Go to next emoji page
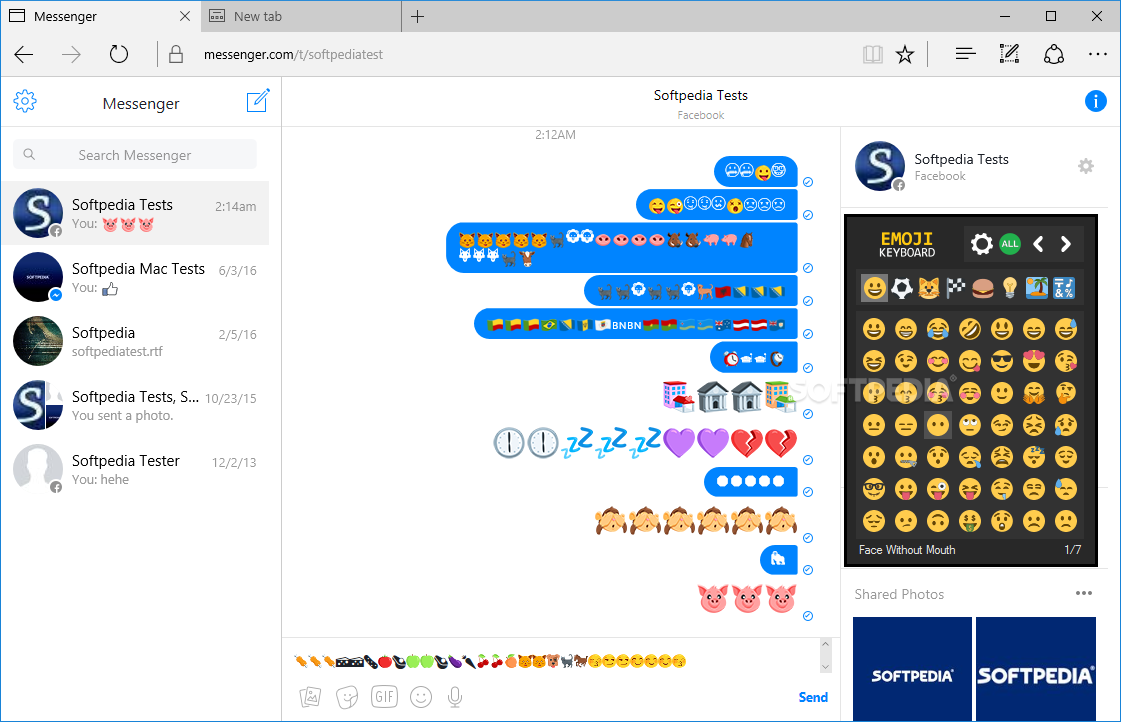 tap(1065, 244)
